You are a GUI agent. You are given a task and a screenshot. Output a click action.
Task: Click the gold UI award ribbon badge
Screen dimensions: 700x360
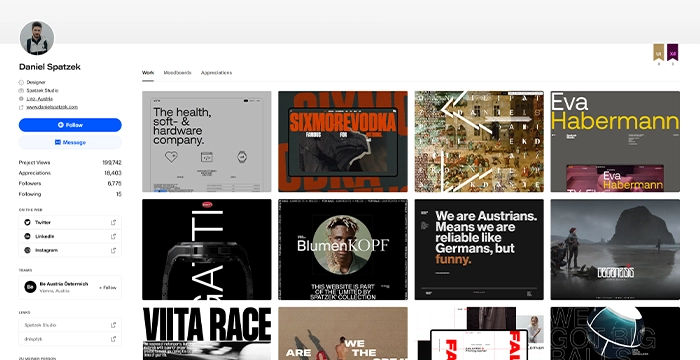coord(658,52)
